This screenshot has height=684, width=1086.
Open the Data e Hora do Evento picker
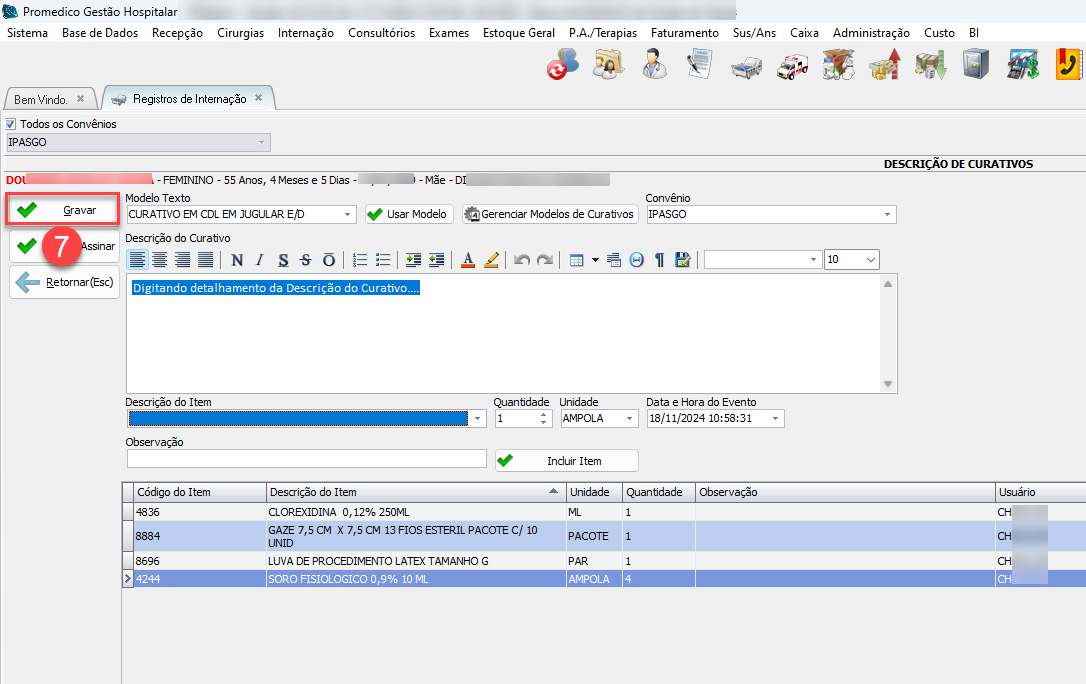click(776, 419)
